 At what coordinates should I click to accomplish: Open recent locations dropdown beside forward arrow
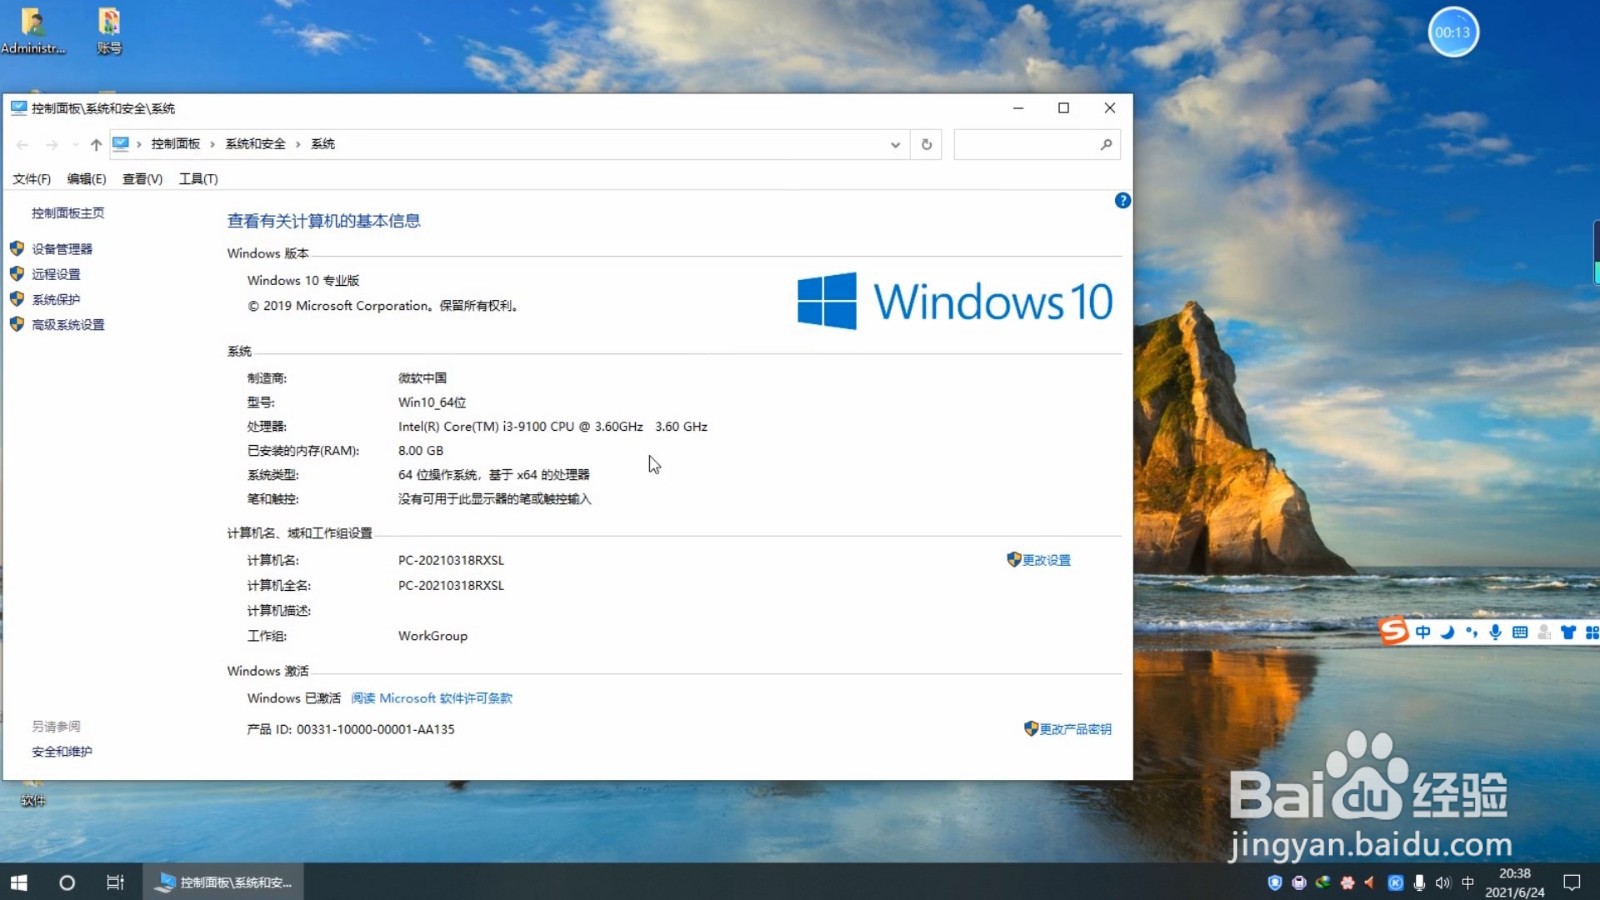75,145
